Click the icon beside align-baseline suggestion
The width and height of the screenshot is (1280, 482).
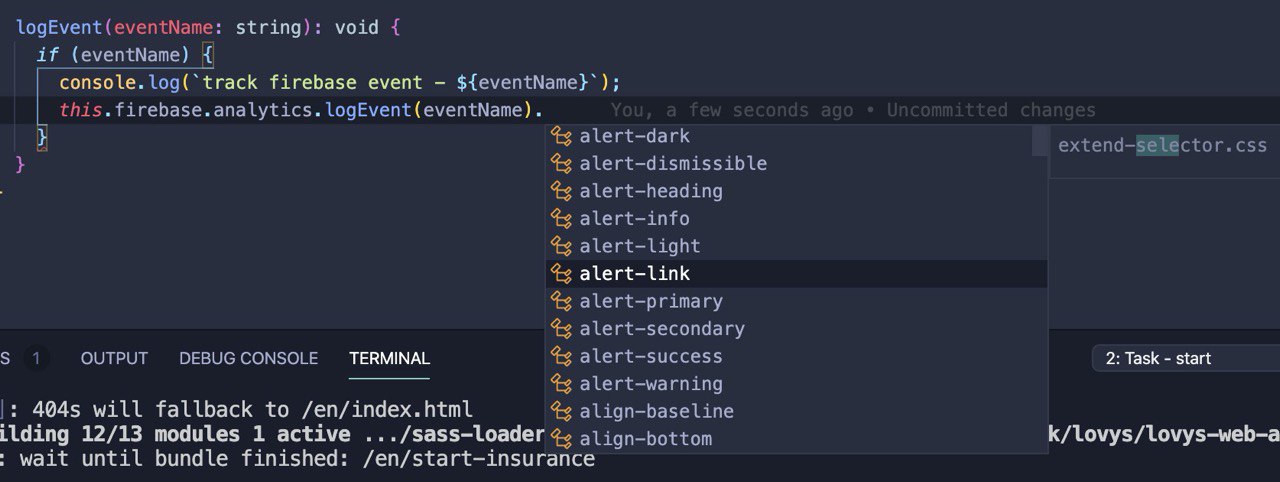click(562, 411)
